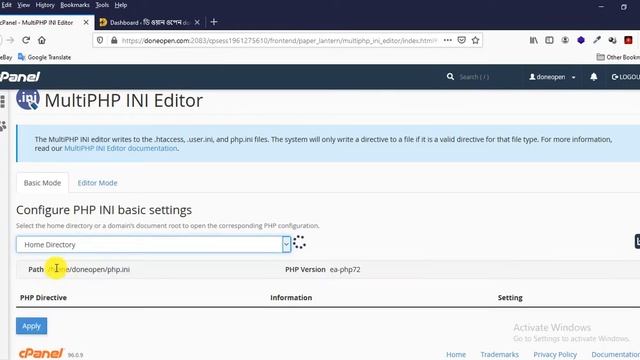
Task: Open the Bookmarks menu
Action: tap(75, 5)
